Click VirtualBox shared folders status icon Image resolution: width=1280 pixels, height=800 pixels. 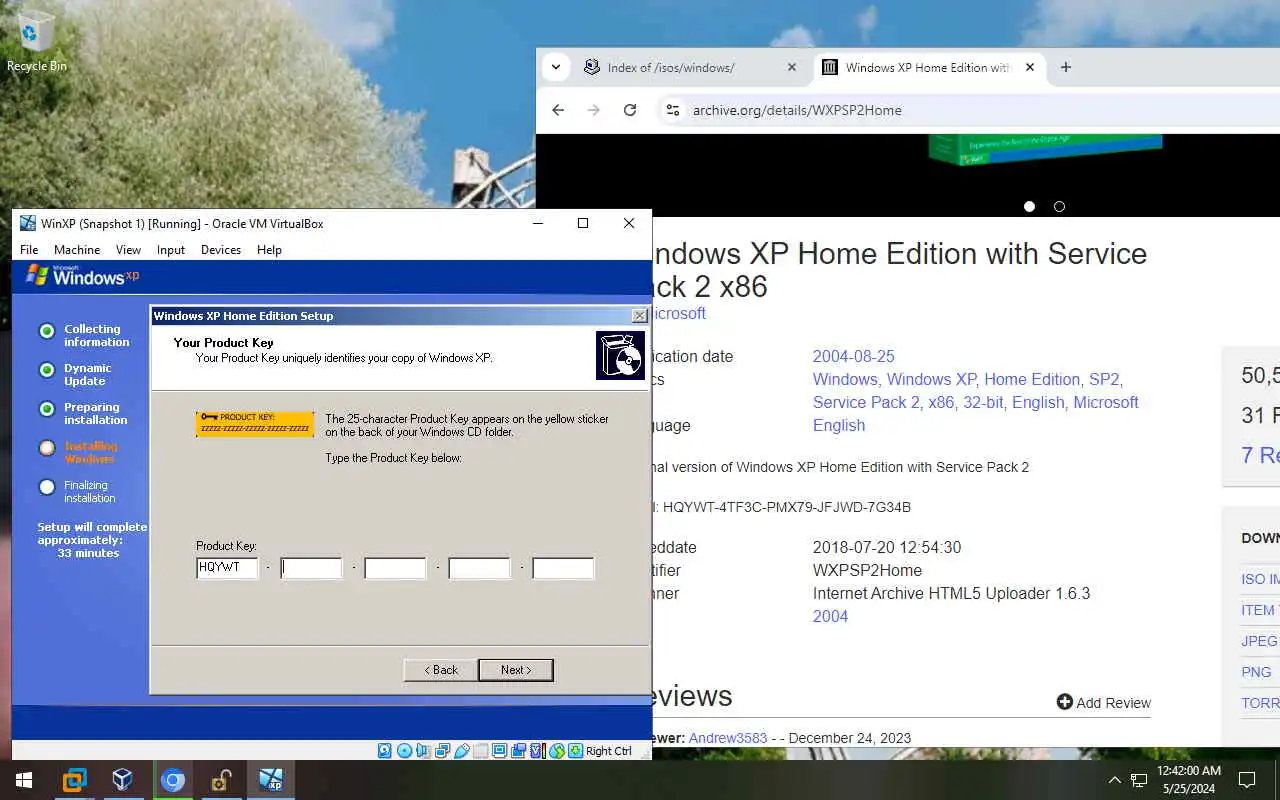480,751
